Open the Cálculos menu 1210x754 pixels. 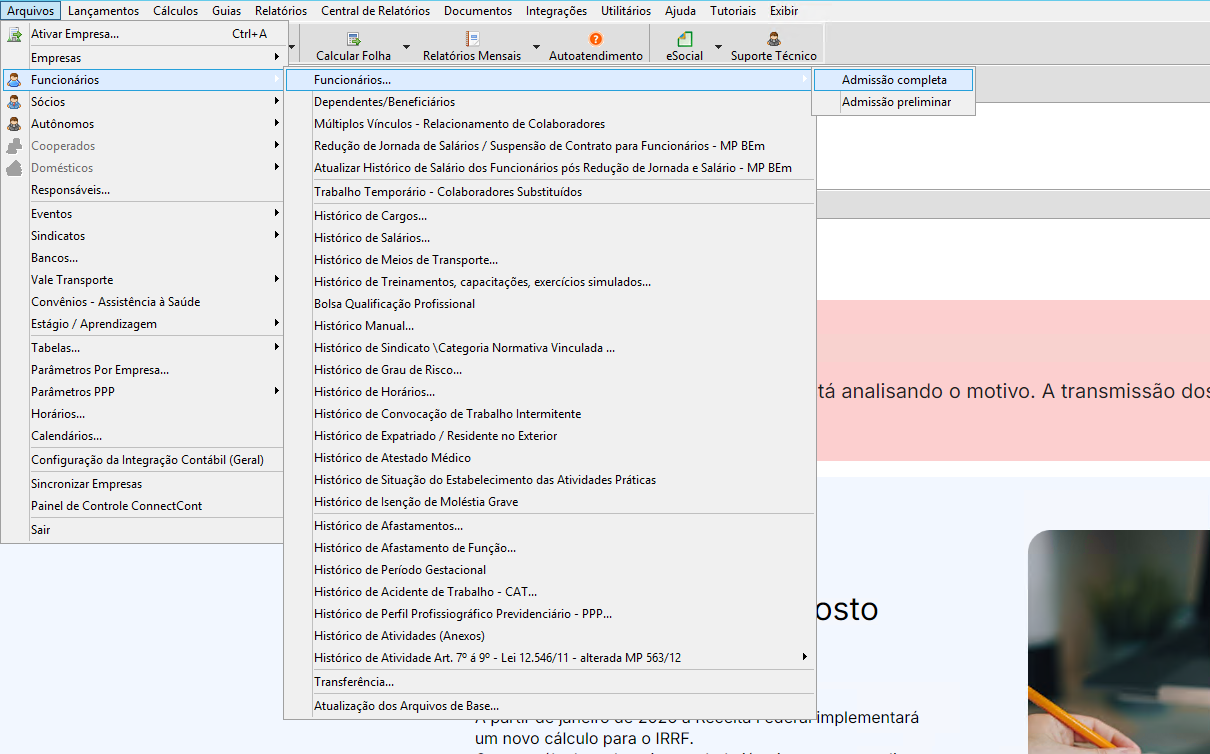pyautogui.click(x=176, y=11)
